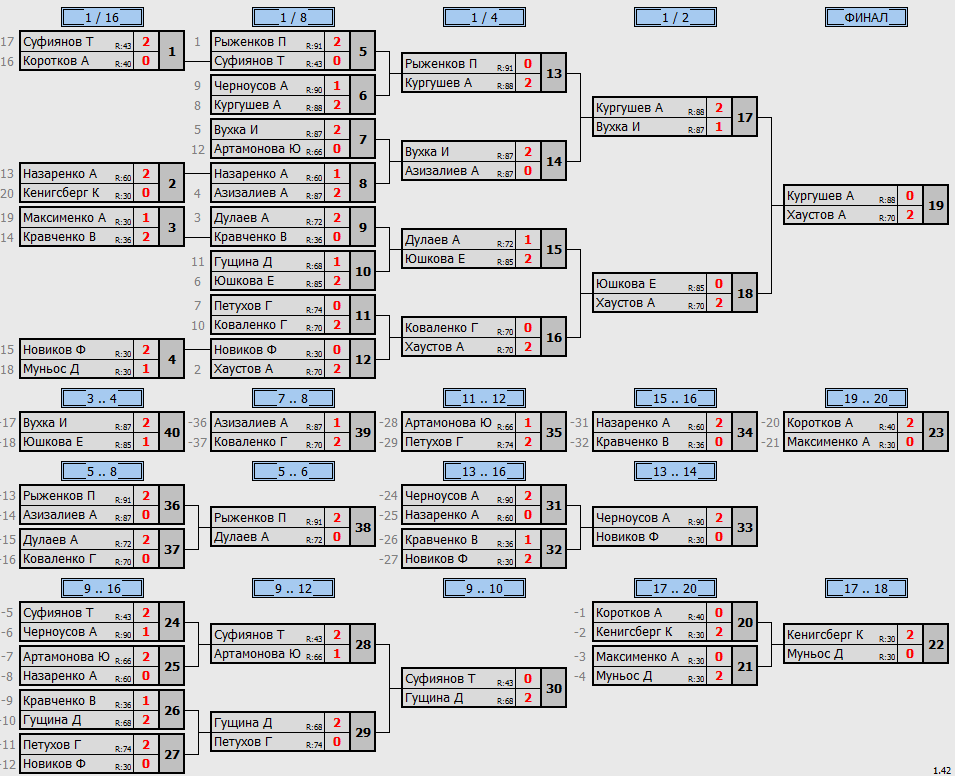The width and height of the screenshot is (955, 776).
Task: Select "Муньос Д" in match 4
Action: pyautogui.click(x=51, y=369)
